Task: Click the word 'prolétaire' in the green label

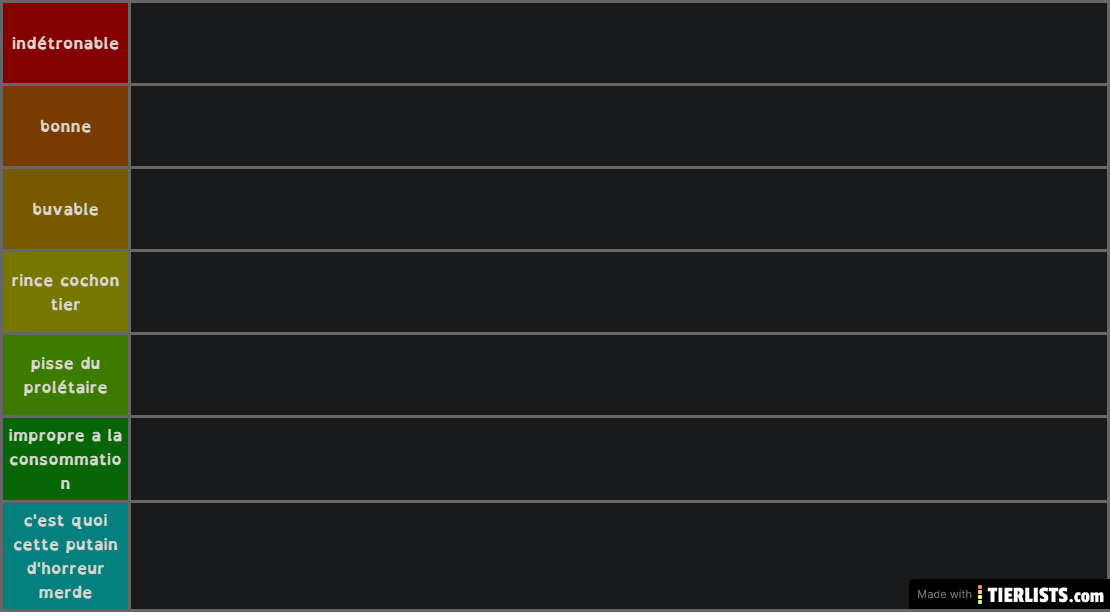Action: coord(65,388)
